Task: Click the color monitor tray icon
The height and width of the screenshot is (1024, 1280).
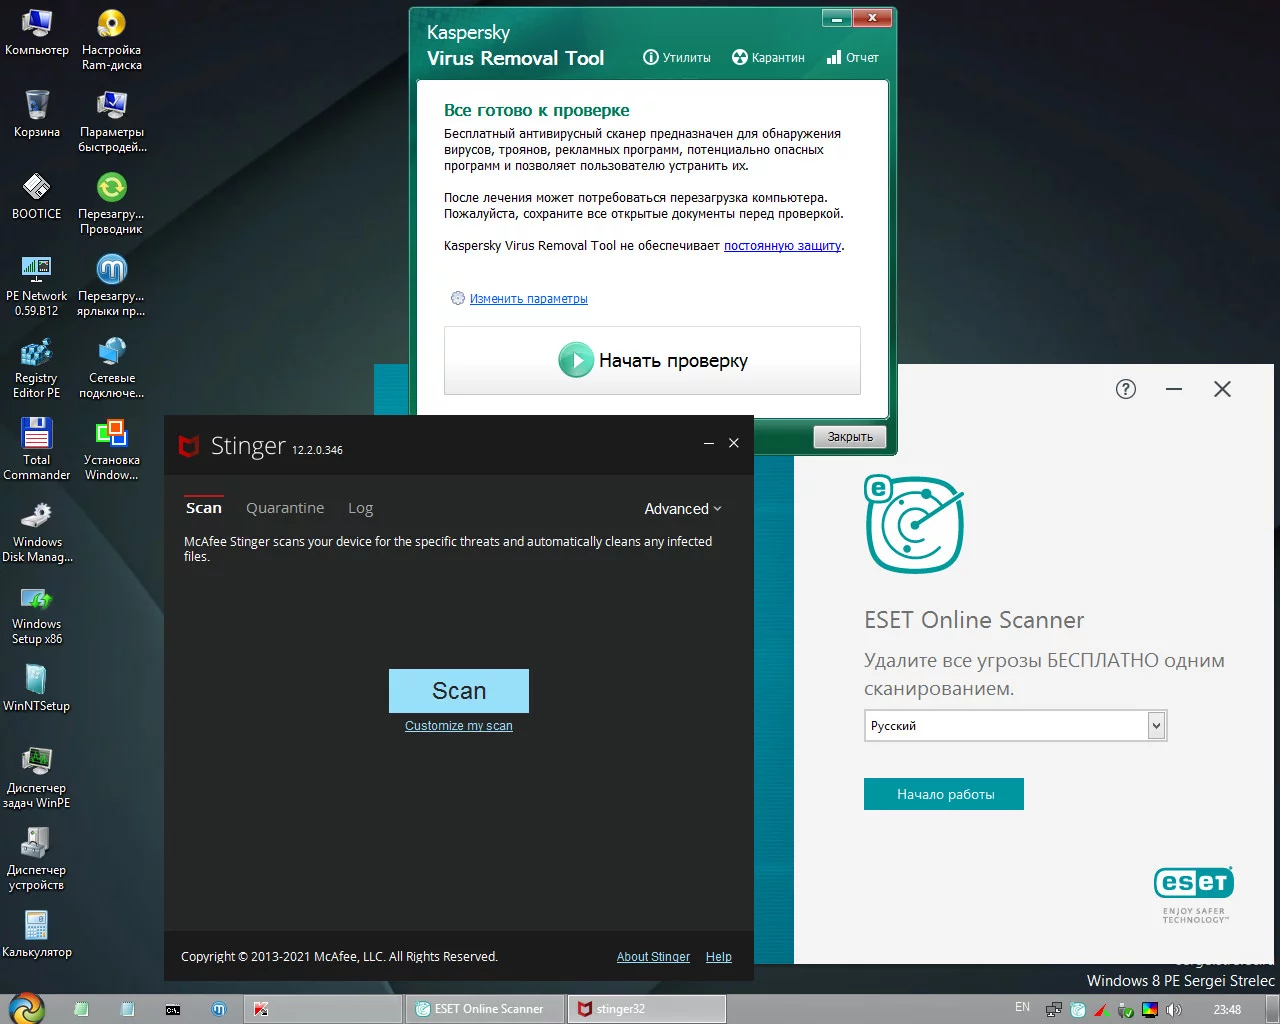Action: pos(1150,1009)
